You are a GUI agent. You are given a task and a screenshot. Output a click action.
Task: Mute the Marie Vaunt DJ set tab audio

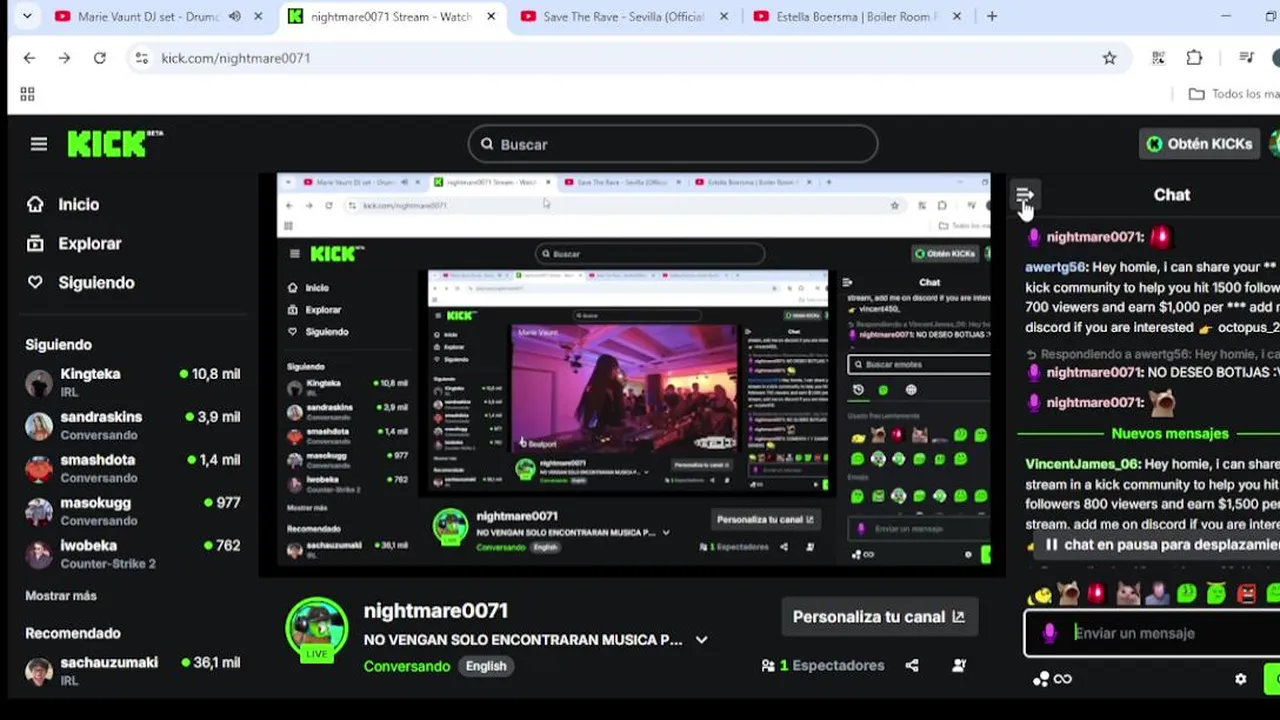pos(235,16)
